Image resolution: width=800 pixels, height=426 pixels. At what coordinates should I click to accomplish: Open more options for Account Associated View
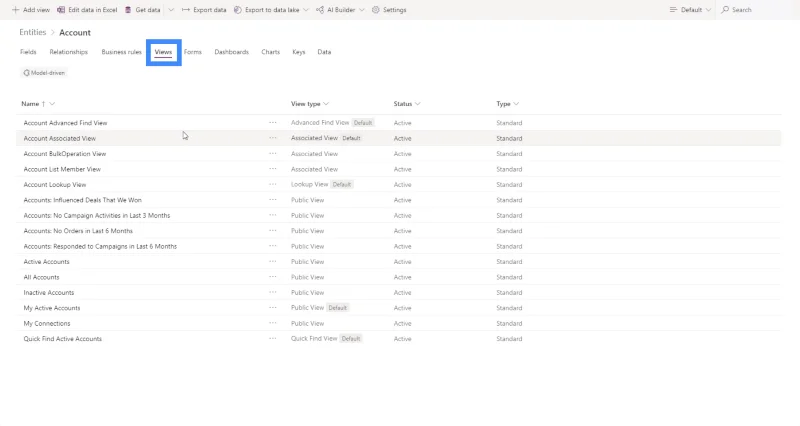pos(273,138)
